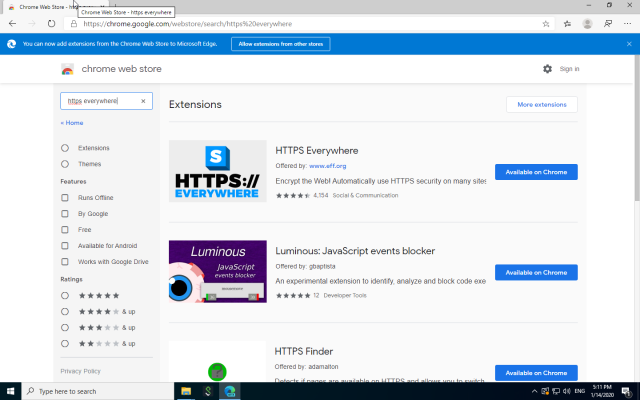Image resolution: width=640 pixels, height=400 pixels.
Task: Click the More extensions button
Action: (541, 105)
